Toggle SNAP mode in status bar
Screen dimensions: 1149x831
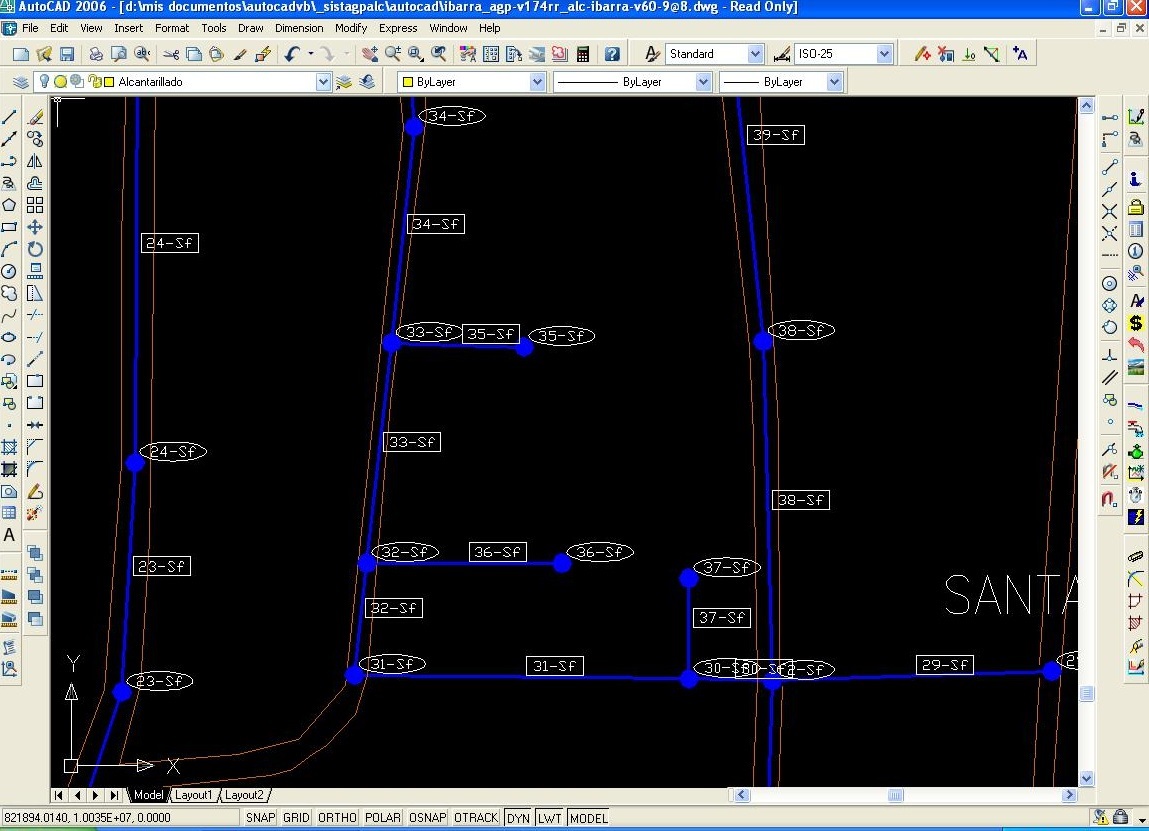coord(260,818)
